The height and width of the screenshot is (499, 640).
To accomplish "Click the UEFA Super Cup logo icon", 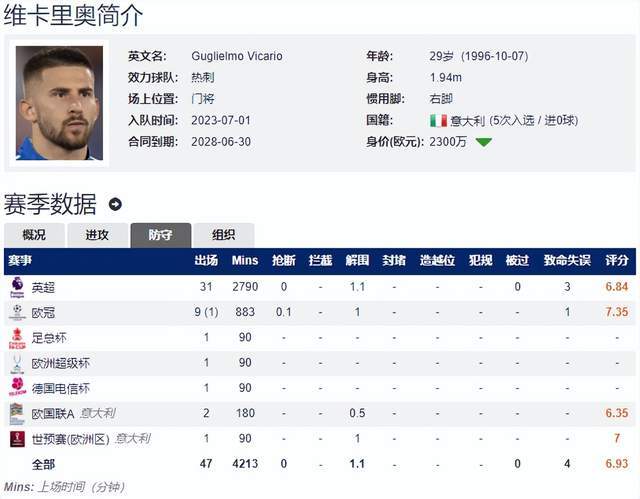I will [17, 363].
